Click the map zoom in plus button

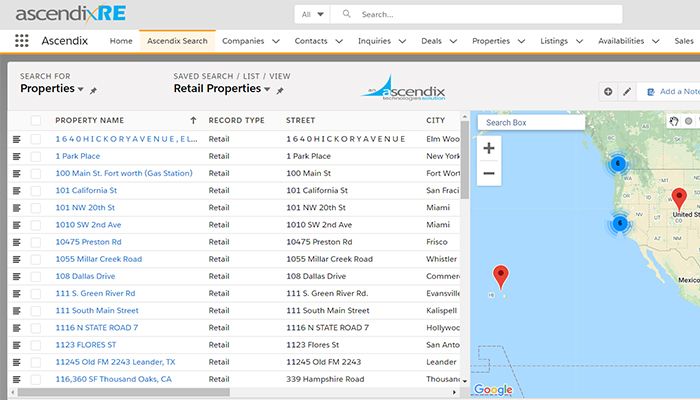(x=489, y=148)
